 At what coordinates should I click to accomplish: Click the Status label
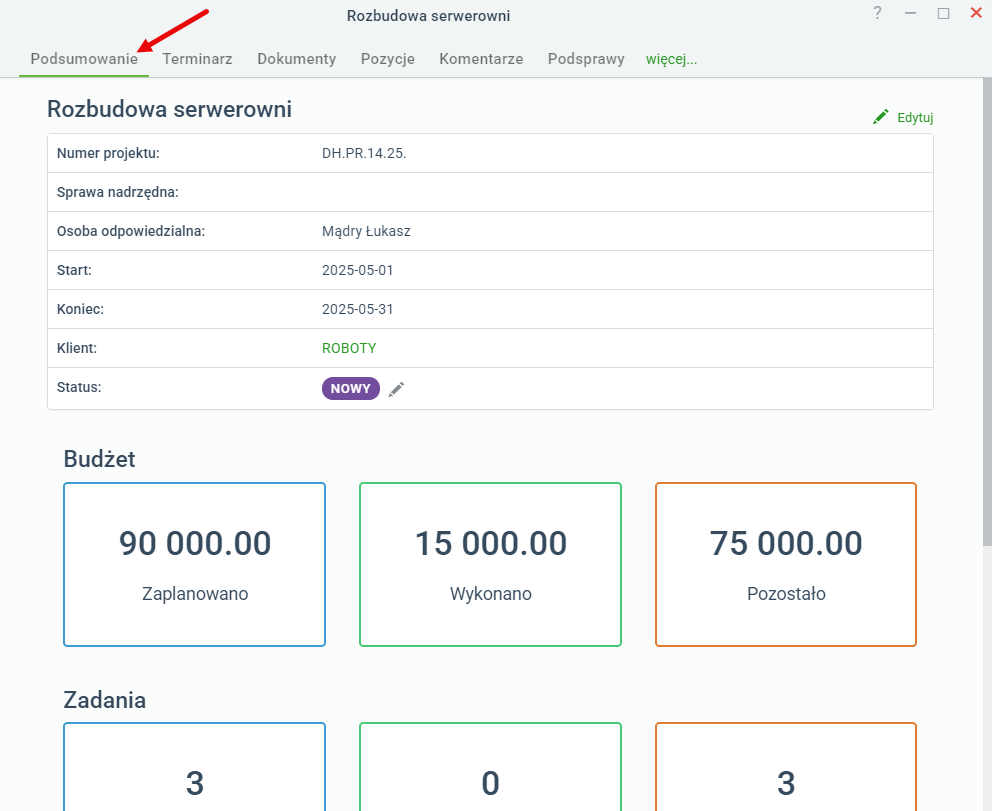tap(79, 387)
